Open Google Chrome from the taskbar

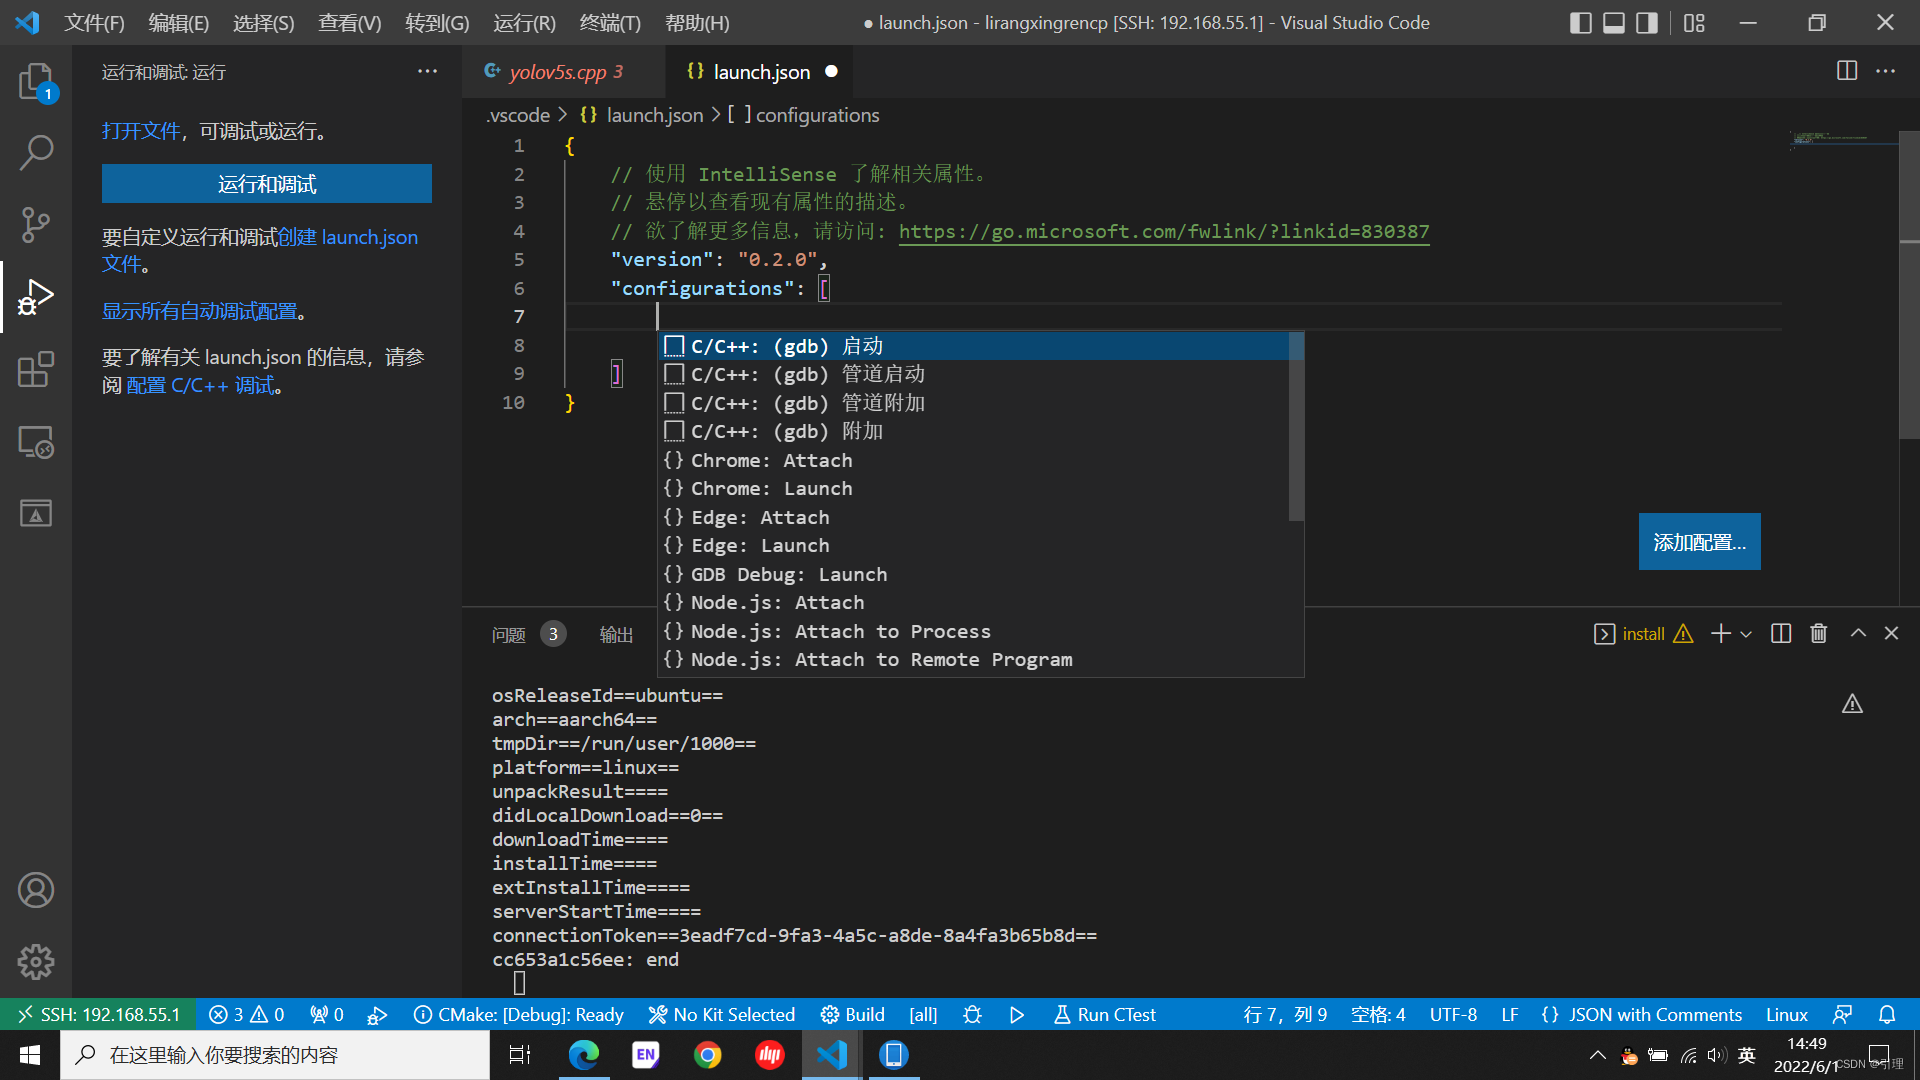point(708,1055)
